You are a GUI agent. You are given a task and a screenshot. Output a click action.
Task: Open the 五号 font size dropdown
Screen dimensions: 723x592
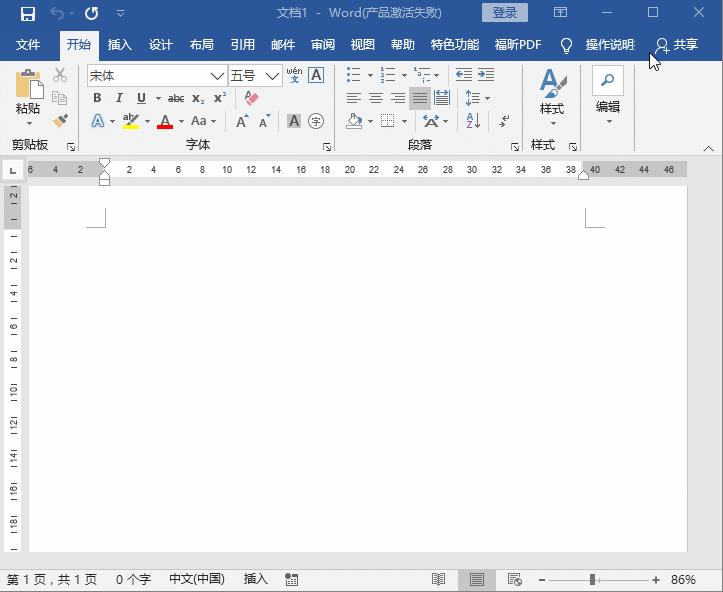[x=273, y=76]
